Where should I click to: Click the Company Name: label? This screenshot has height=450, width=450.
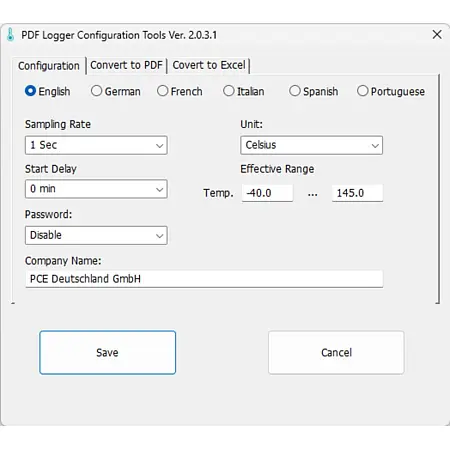coord(63,261)
